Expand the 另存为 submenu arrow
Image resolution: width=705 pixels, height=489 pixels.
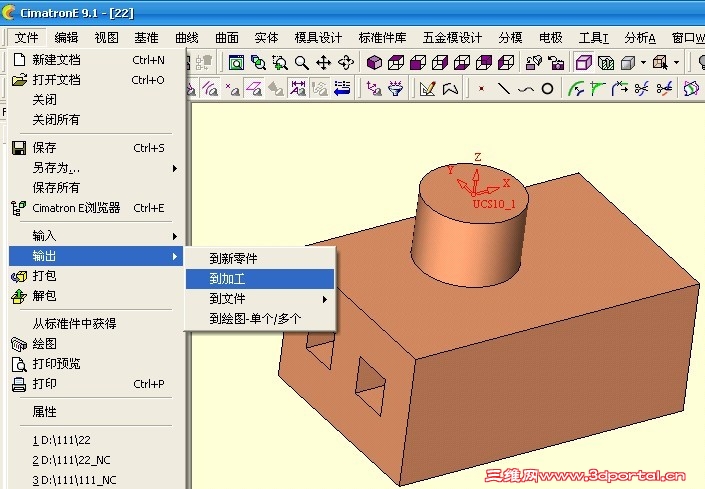[175, 168]
